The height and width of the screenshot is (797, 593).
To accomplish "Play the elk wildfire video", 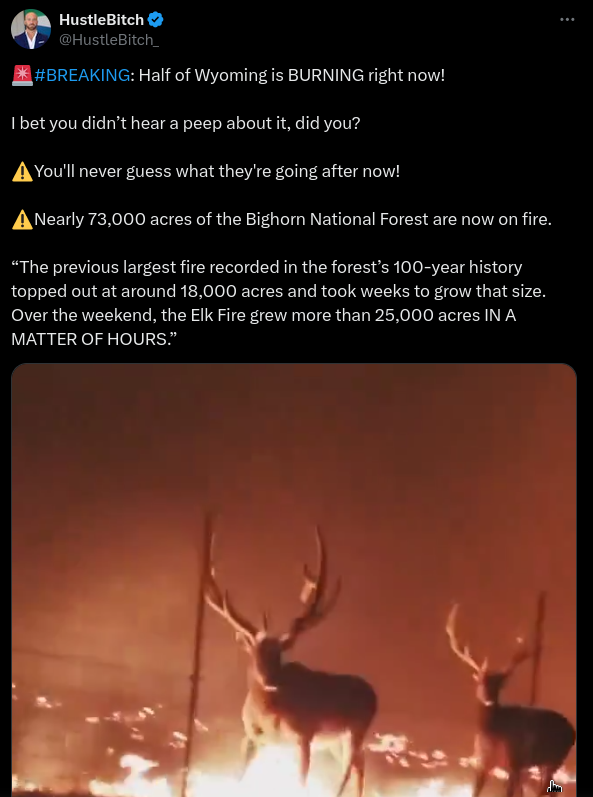I will (x=294, y=580).
